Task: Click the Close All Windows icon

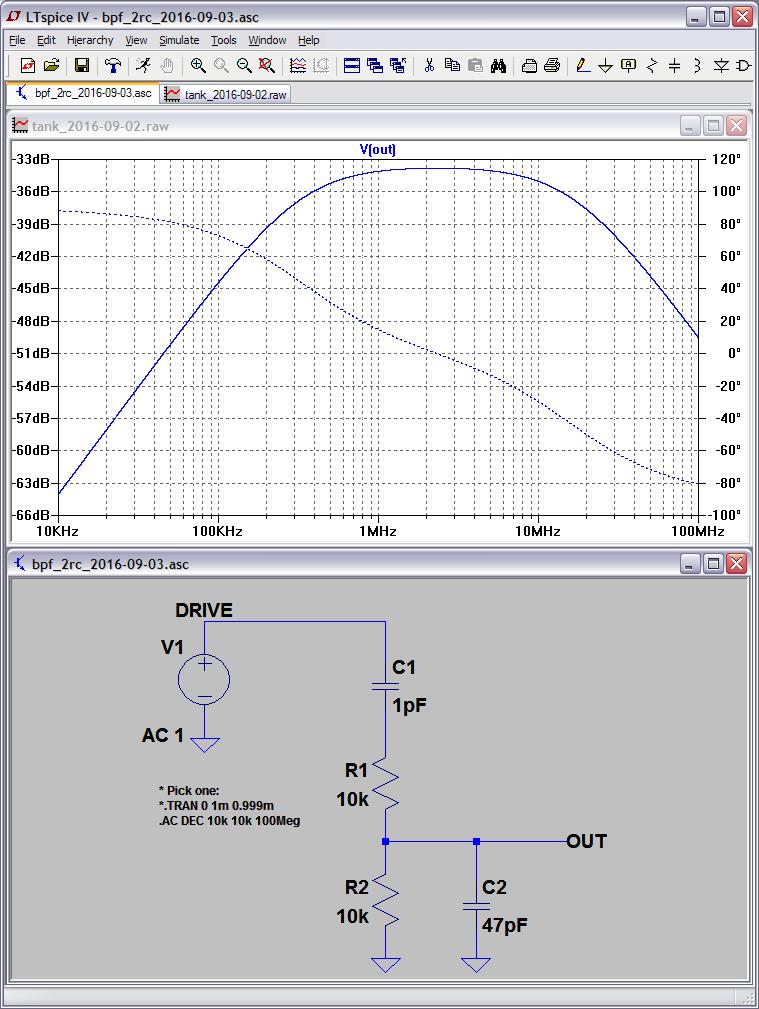Action: (398, 65)
